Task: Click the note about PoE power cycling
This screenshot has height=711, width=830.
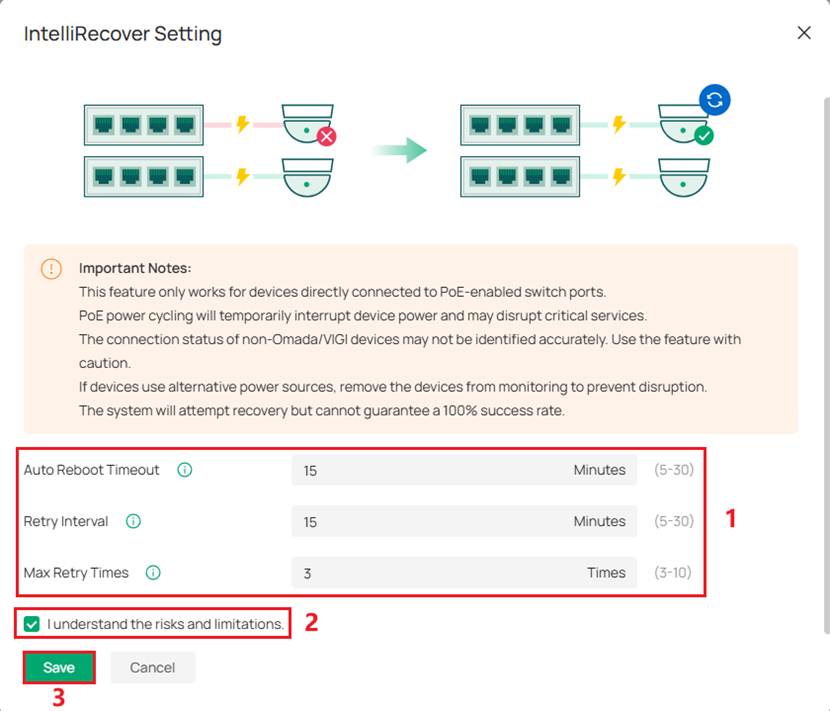Action: coord(363,316)
